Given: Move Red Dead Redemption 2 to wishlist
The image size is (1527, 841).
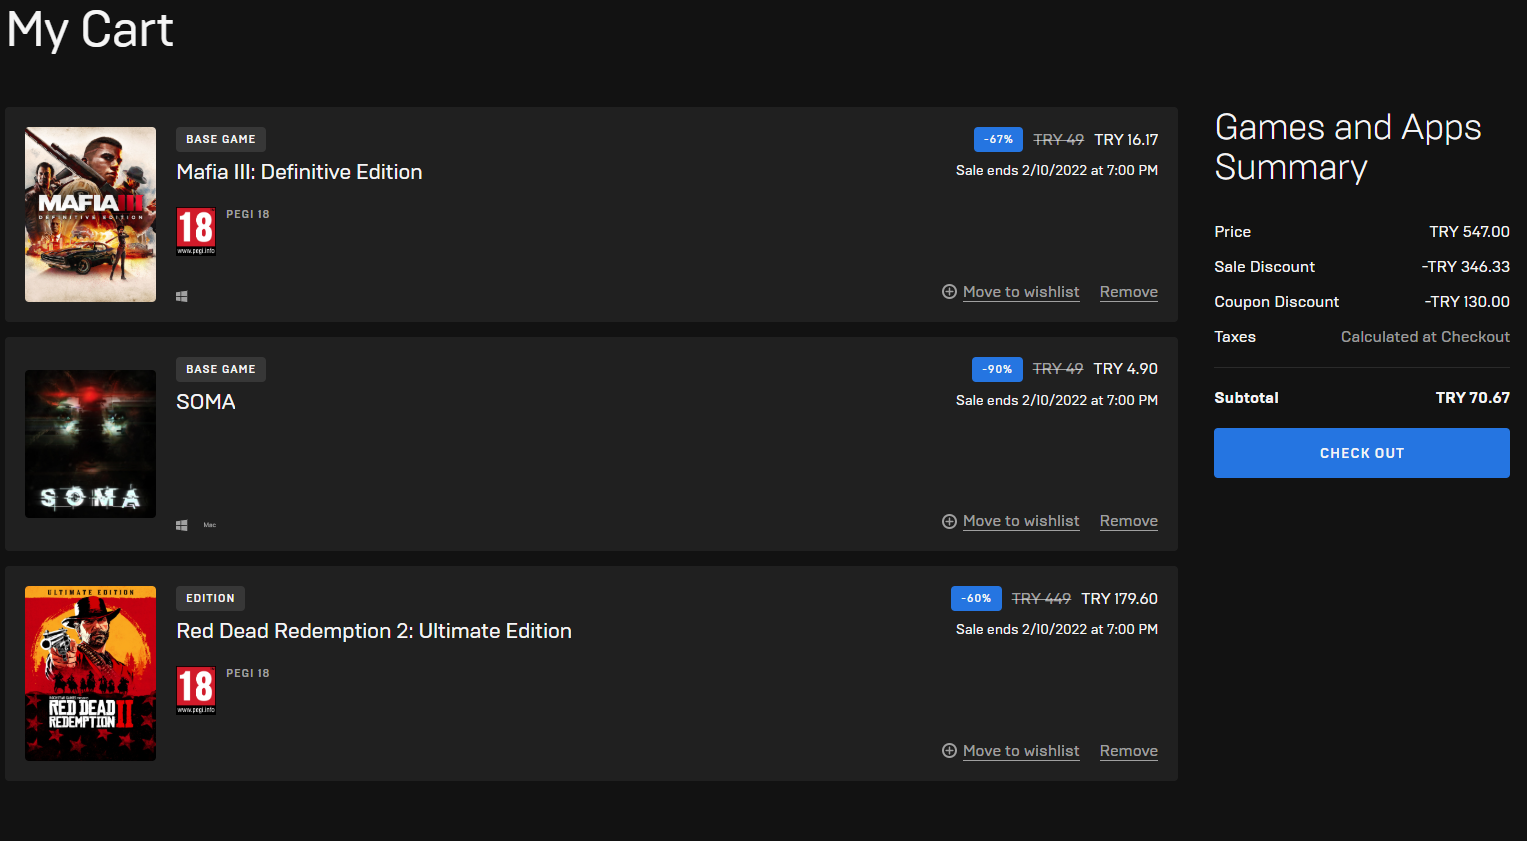Looking at the screenshot, I should point(1021,751).
